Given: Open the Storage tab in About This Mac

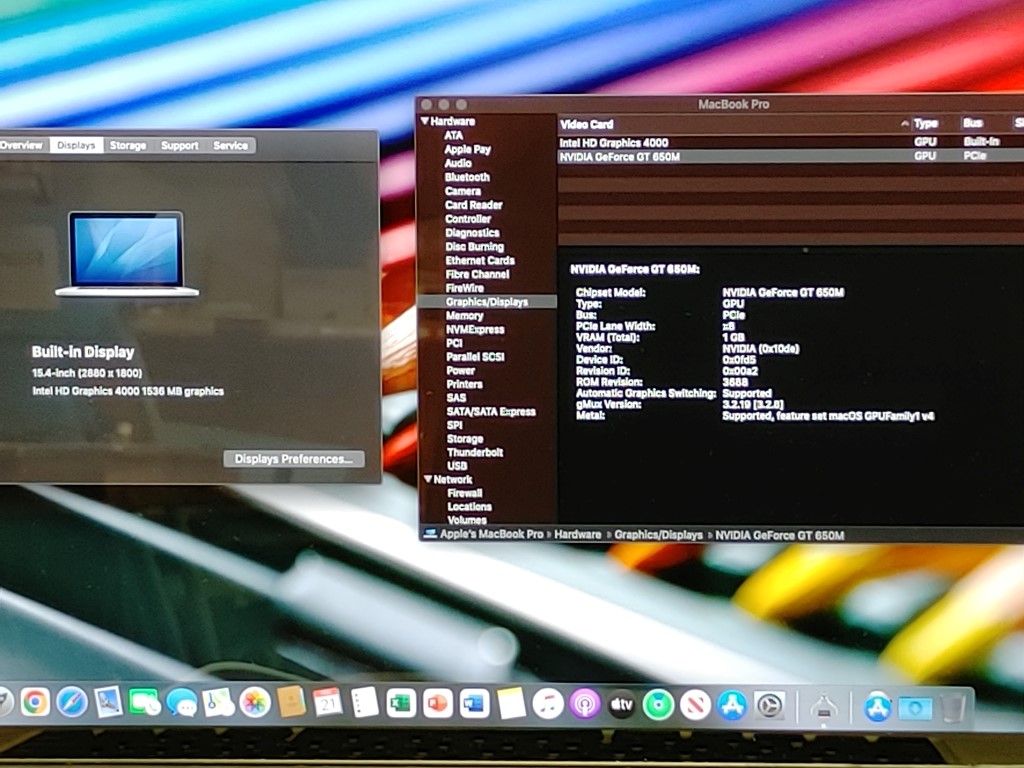Looking at the screenshot, I should [128, 145].
